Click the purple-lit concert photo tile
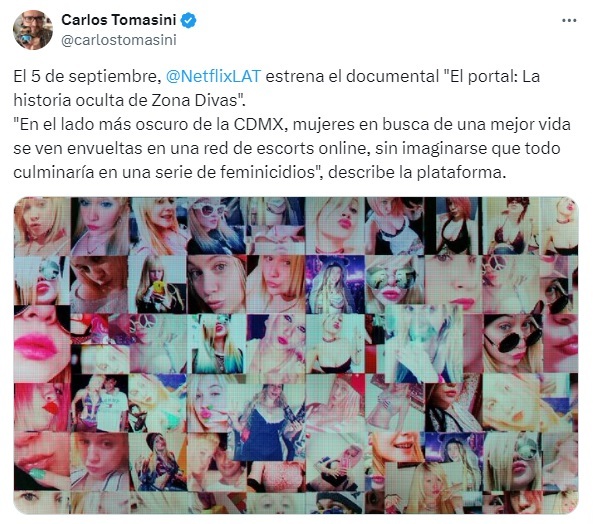This screenshot has width=593, height=524. pyautogui.click(x=335, y=284)
